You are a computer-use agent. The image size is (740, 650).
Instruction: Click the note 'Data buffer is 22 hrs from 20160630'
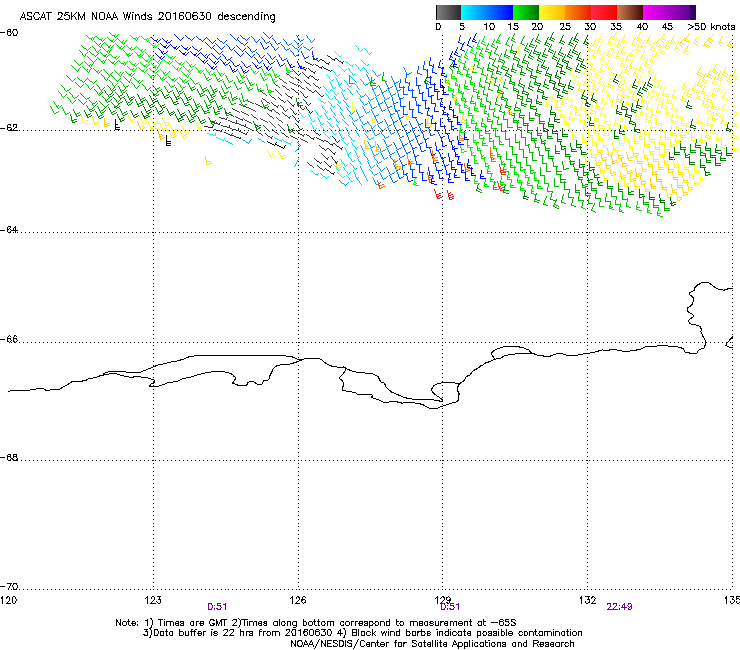(243, 633)
